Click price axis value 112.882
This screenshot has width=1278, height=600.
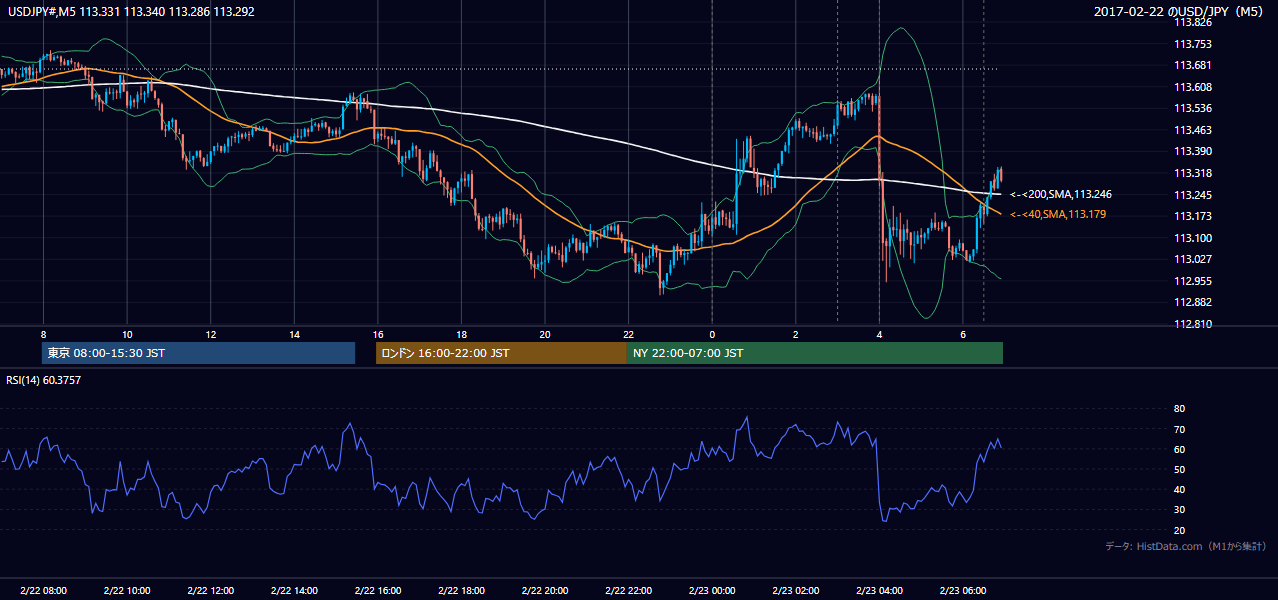(1194, 302)
